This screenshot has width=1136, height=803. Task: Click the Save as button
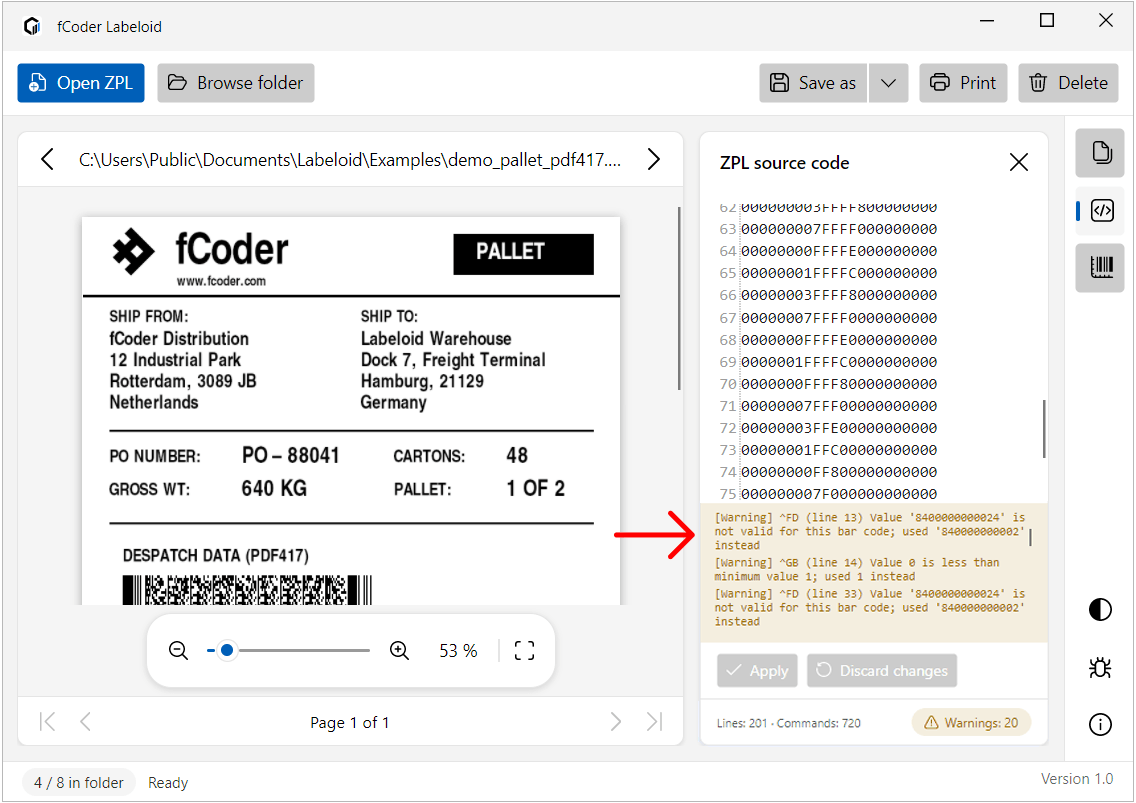pyautogui.click(x=813, y=83)
